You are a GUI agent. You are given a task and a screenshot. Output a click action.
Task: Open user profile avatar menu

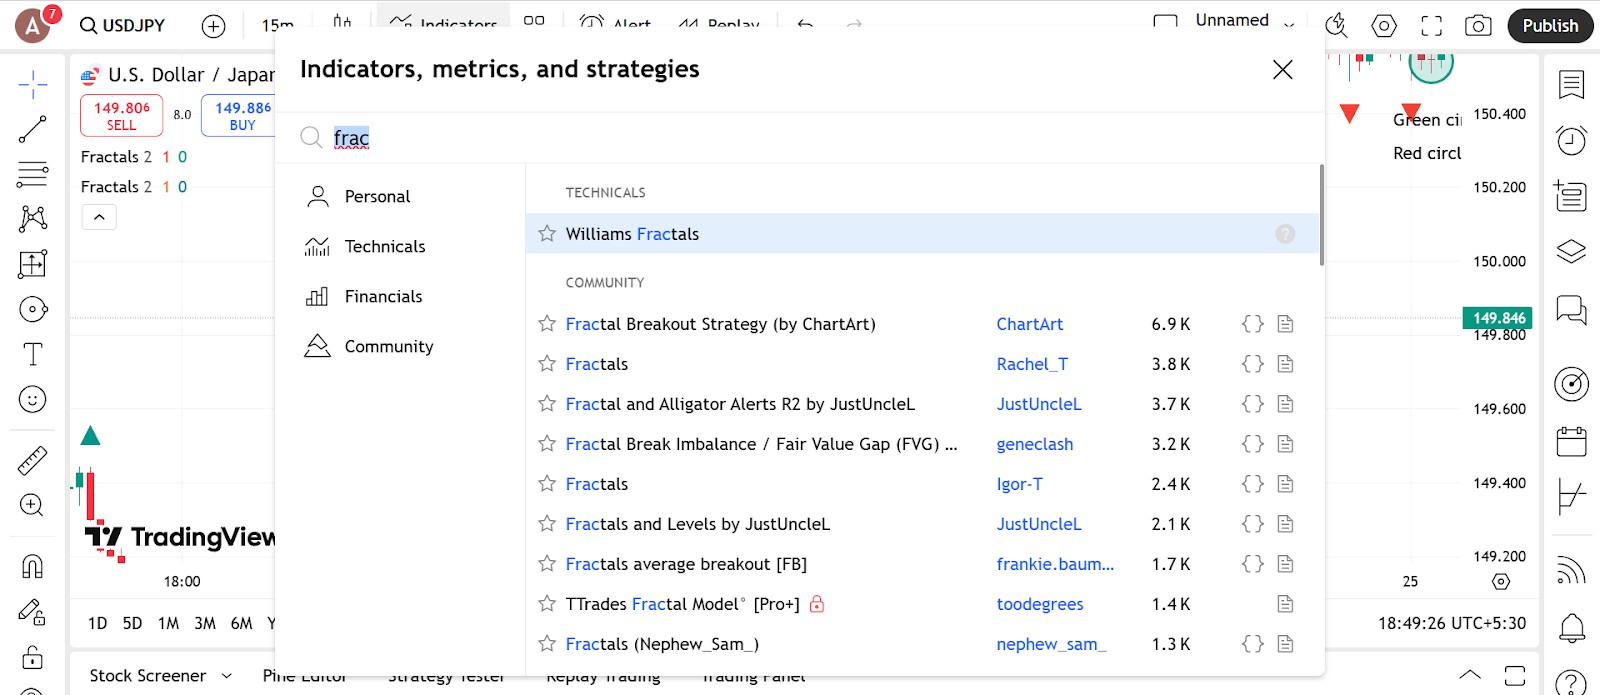point(33,26)
